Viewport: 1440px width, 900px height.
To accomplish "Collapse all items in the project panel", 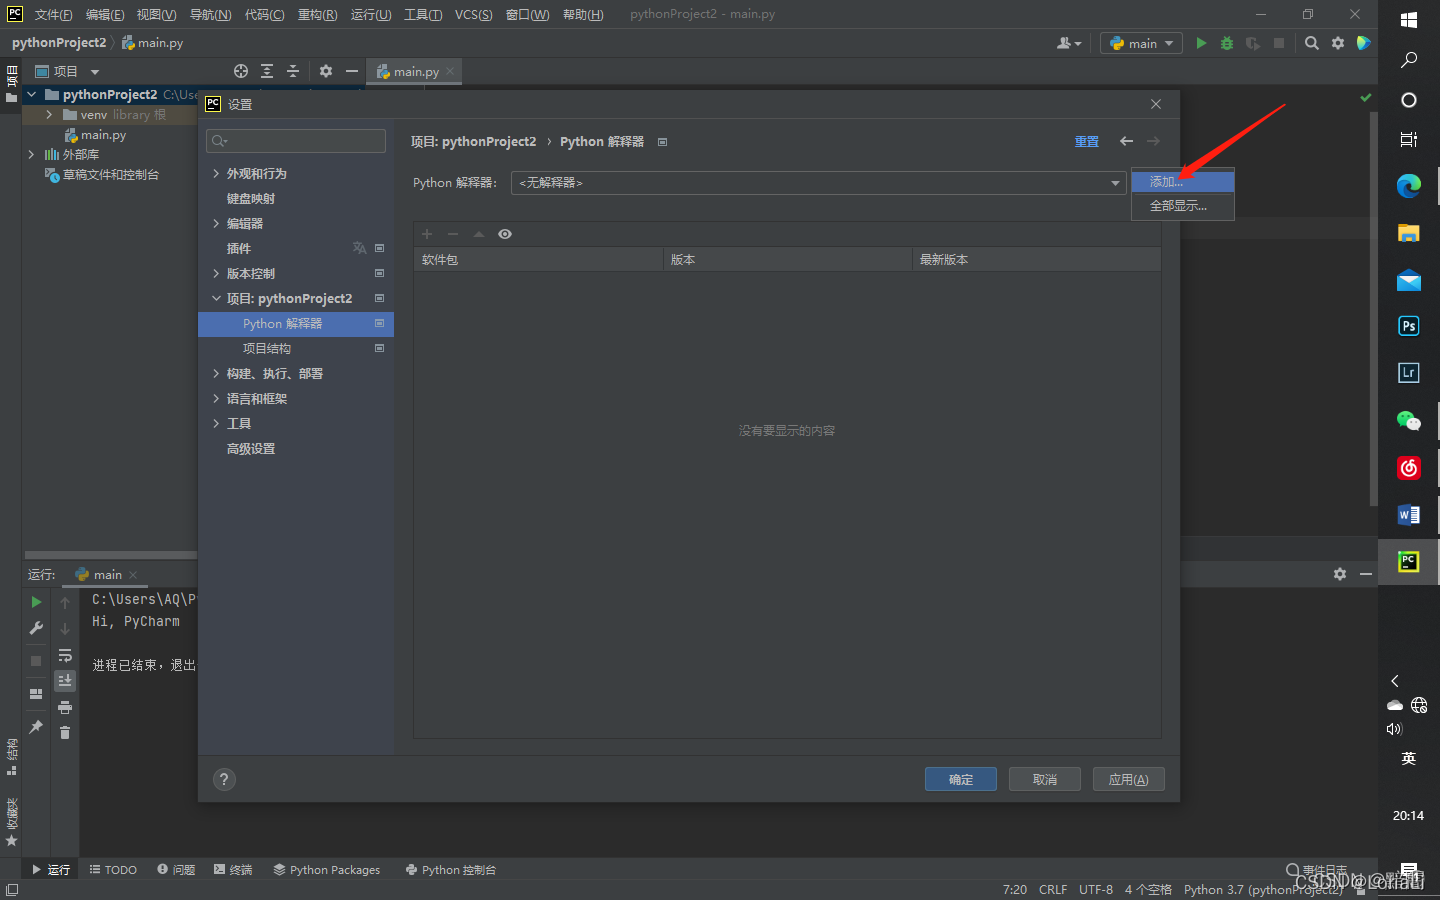I will point(293,71).
